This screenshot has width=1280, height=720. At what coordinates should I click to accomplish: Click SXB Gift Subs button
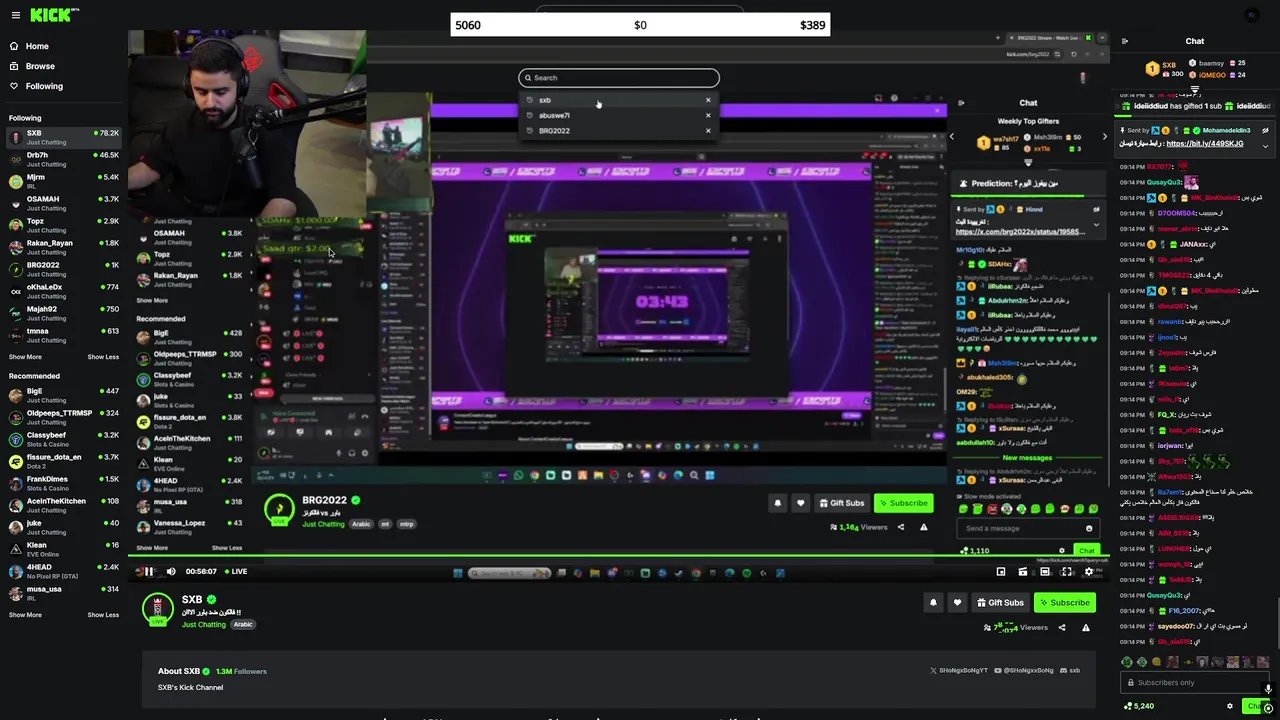tap(1000, 602)
